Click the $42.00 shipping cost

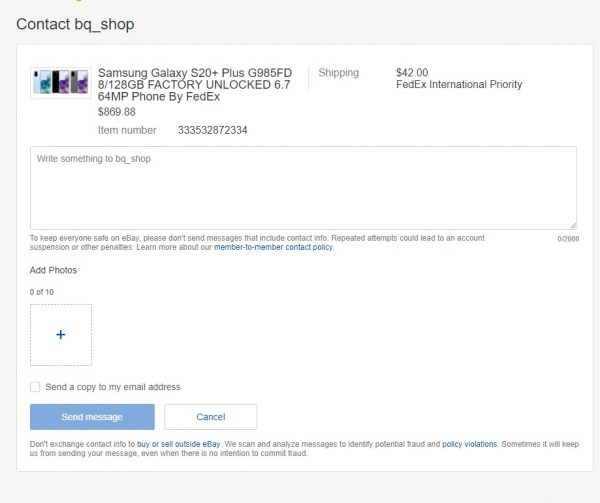[x=412, y=73]
